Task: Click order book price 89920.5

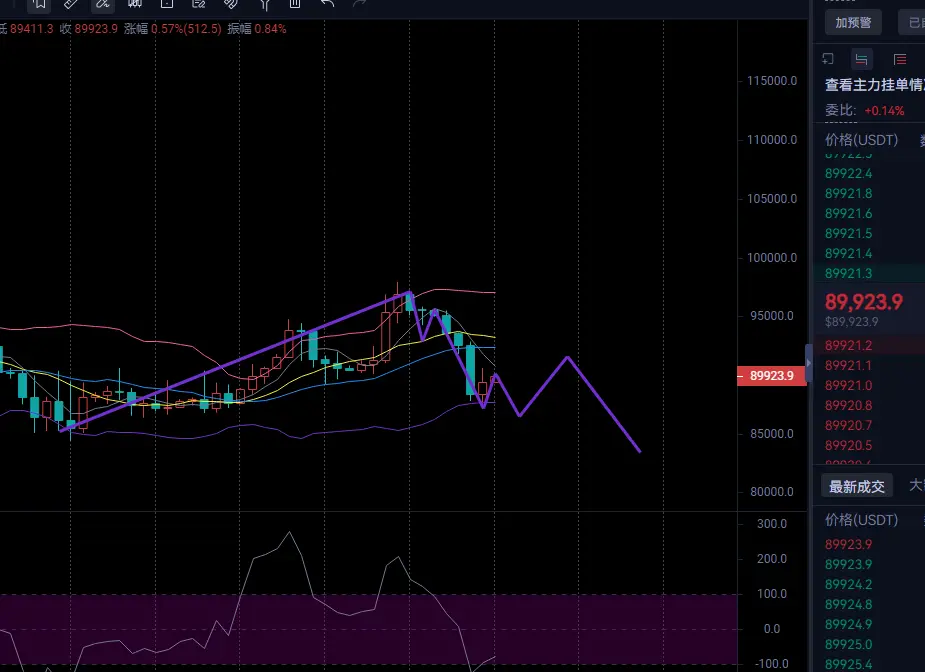Action: point(848,445)
